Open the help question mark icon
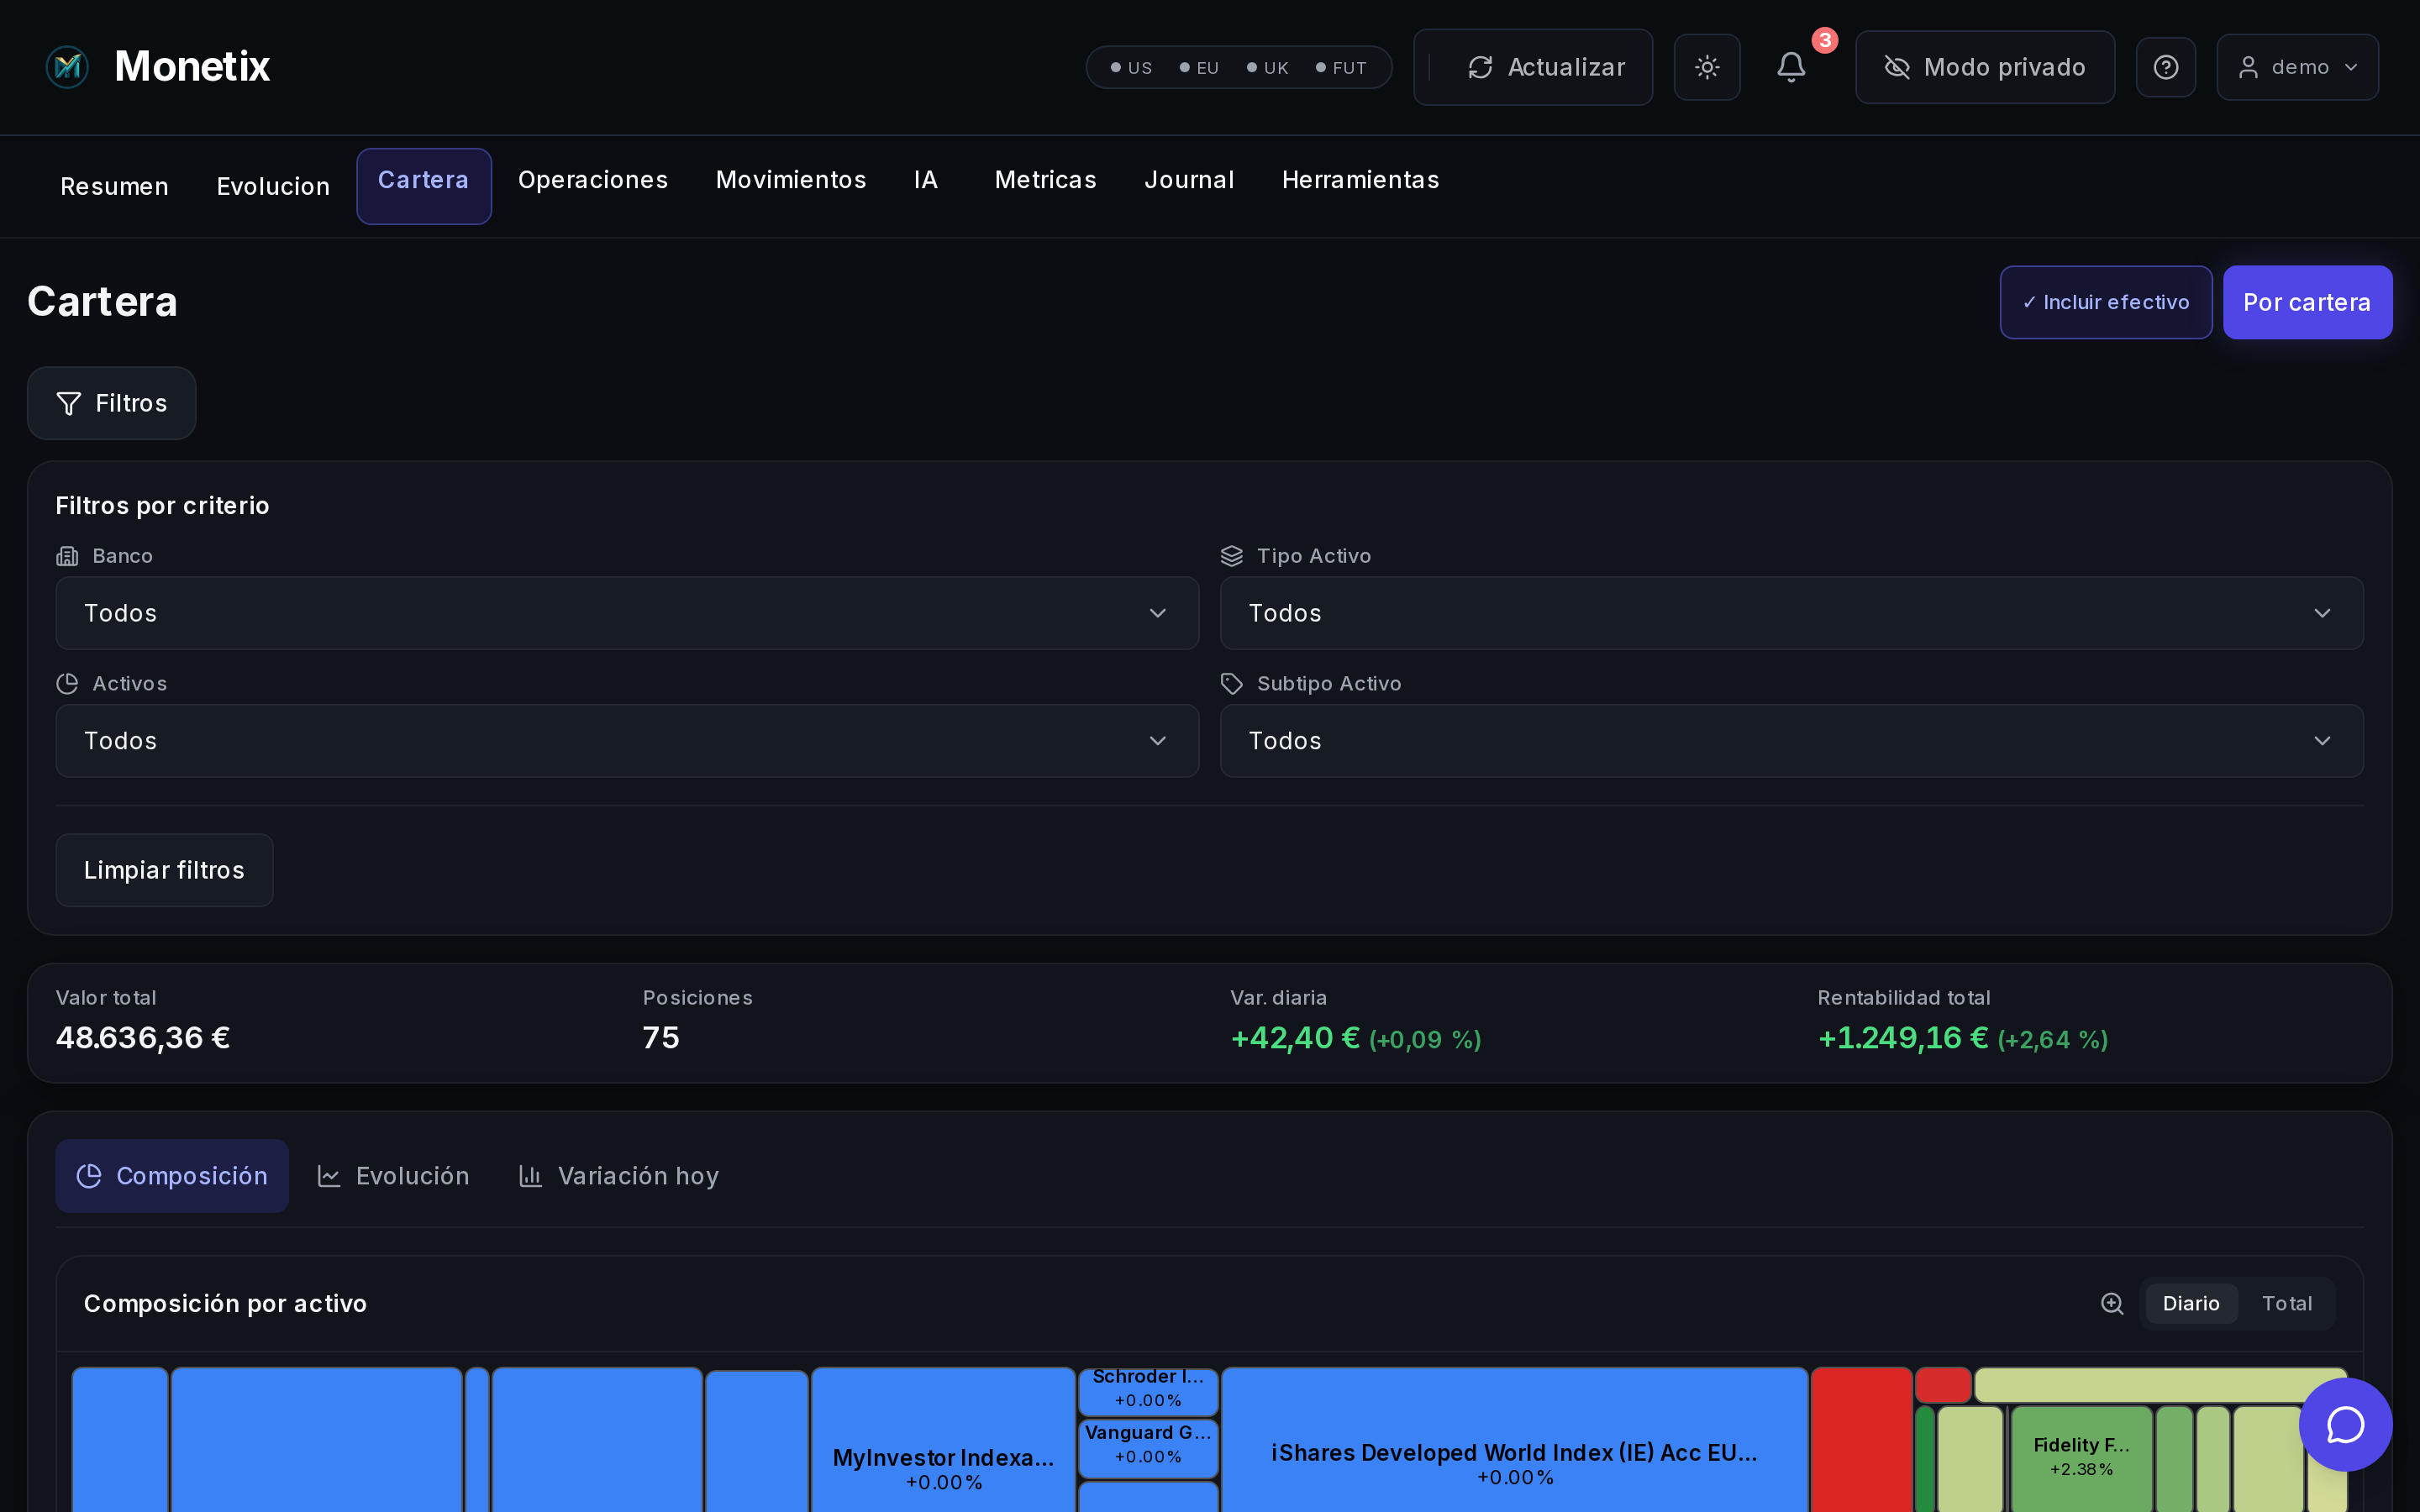The image size is (2420, 1512). pos(2166,67)
